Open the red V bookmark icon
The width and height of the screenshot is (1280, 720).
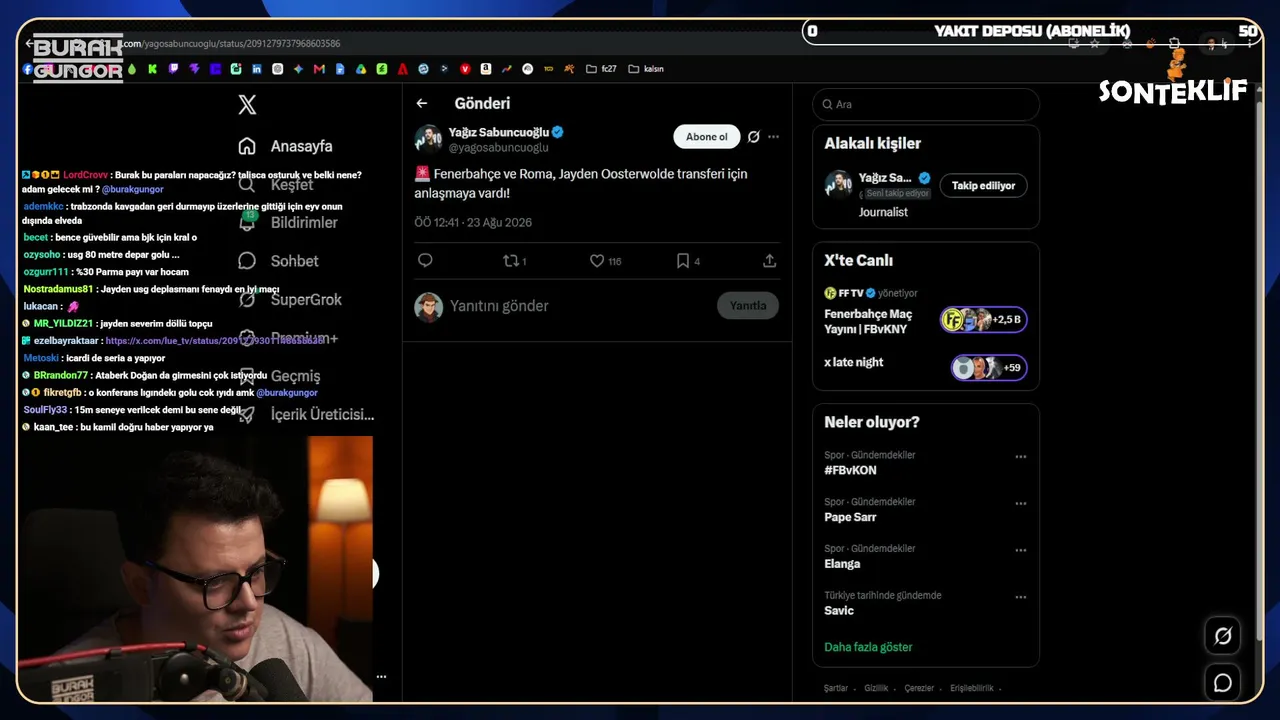pos(465,69)
